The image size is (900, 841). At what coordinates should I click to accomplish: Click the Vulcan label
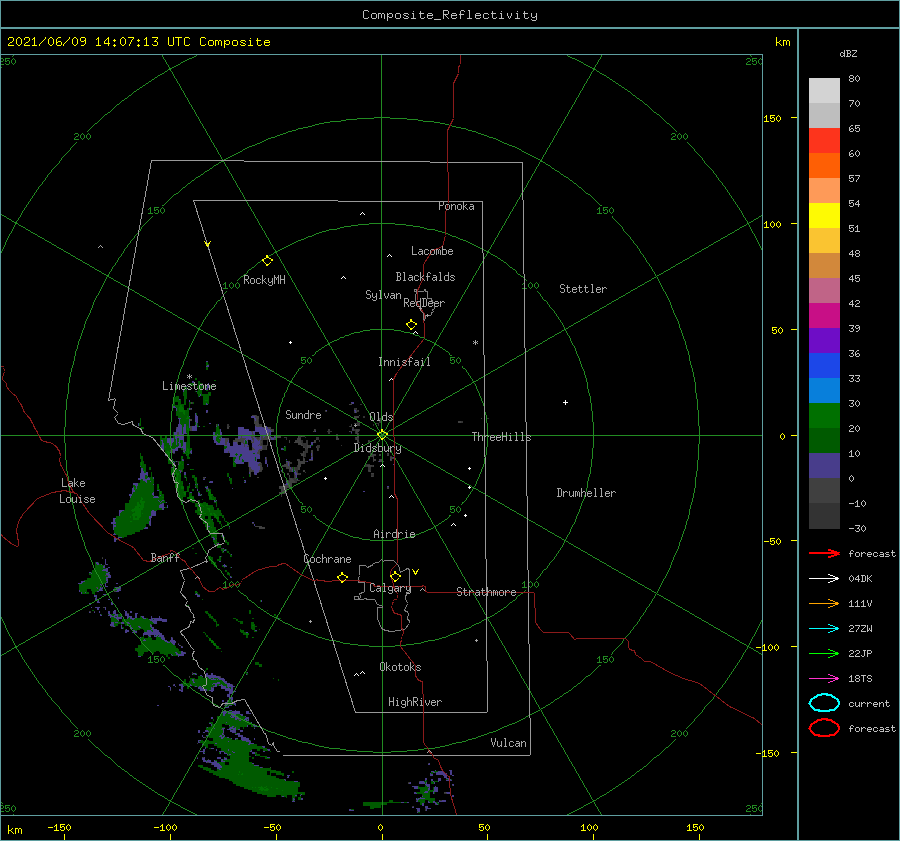point(508,743)
